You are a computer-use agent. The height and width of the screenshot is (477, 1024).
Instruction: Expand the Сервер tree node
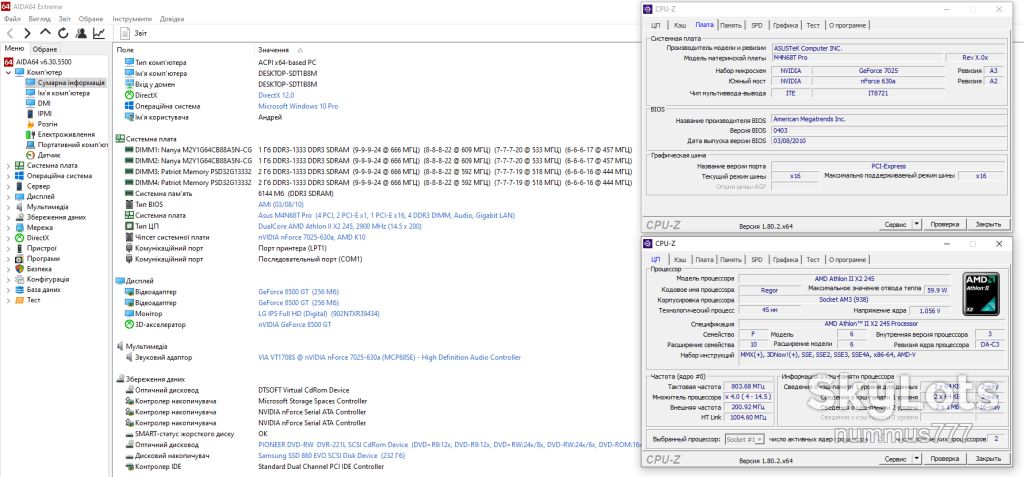click(8, 186)
